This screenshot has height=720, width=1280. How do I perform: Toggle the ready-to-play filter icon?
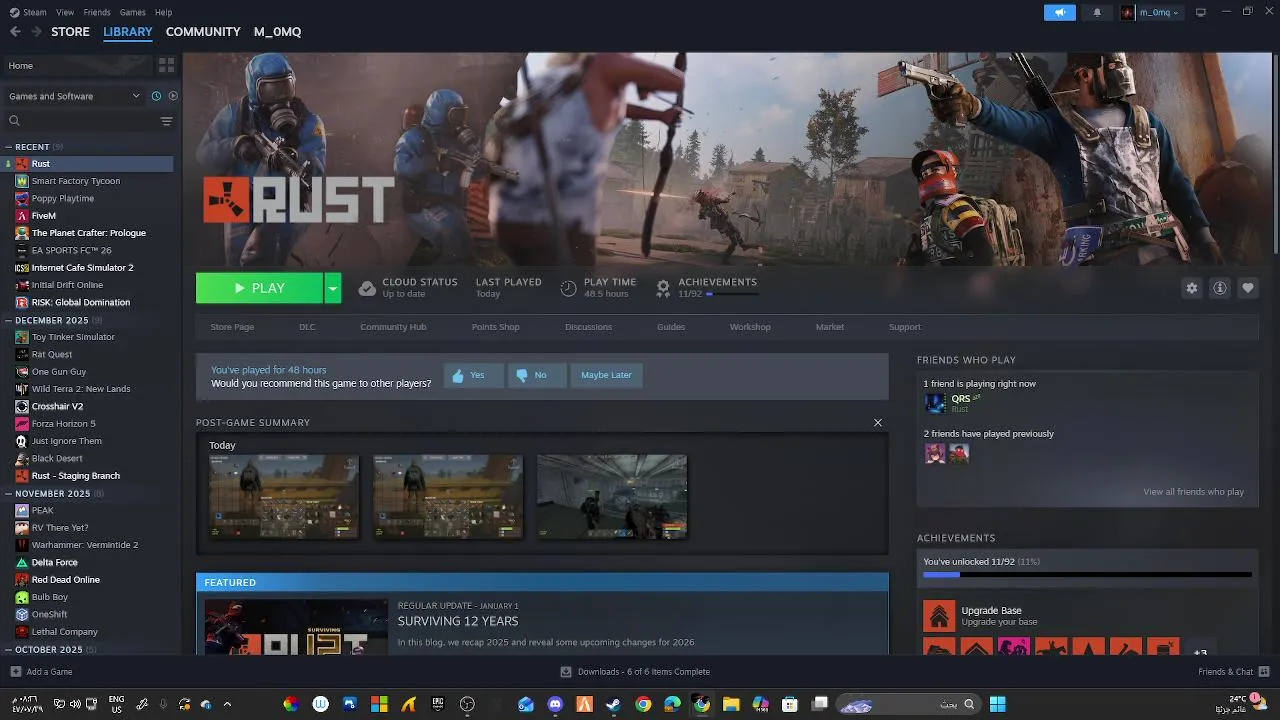[x=173, y=96]
